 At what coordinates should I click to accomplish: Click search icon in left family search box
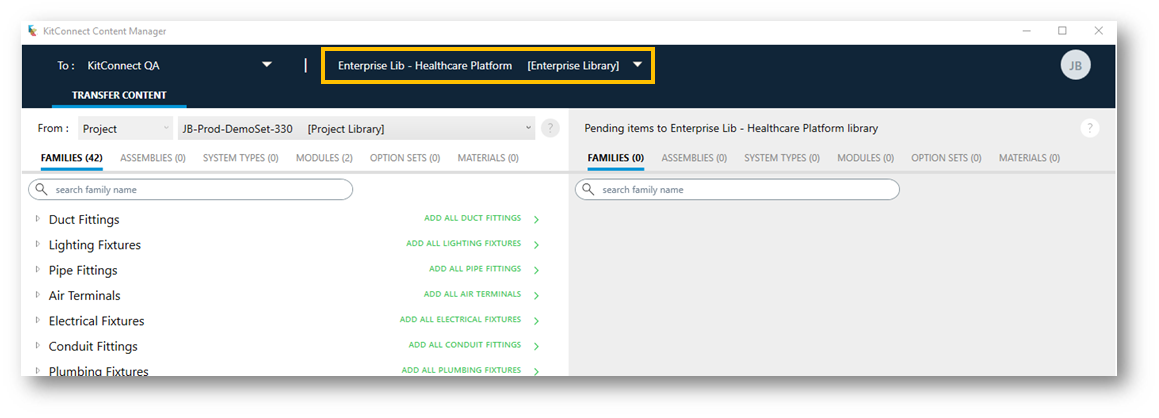pyautogui.click(x=41, y=190)
